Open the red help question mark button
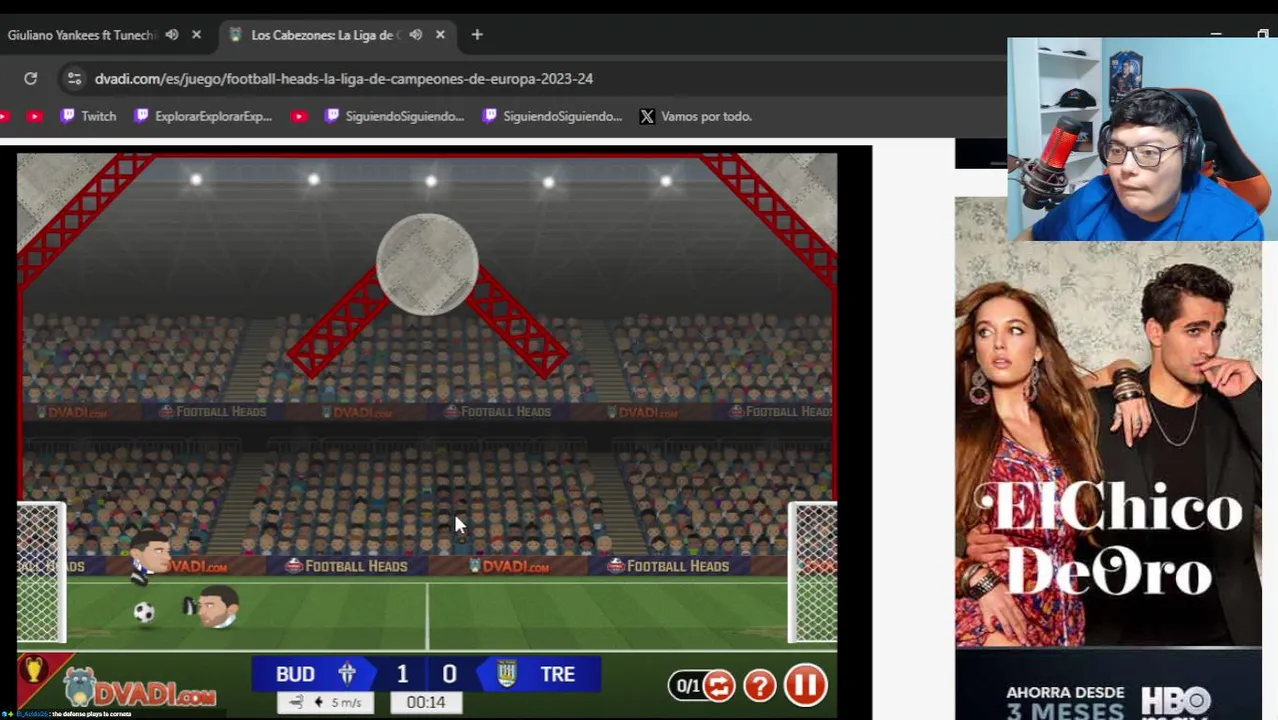 (x=760, y=686)
